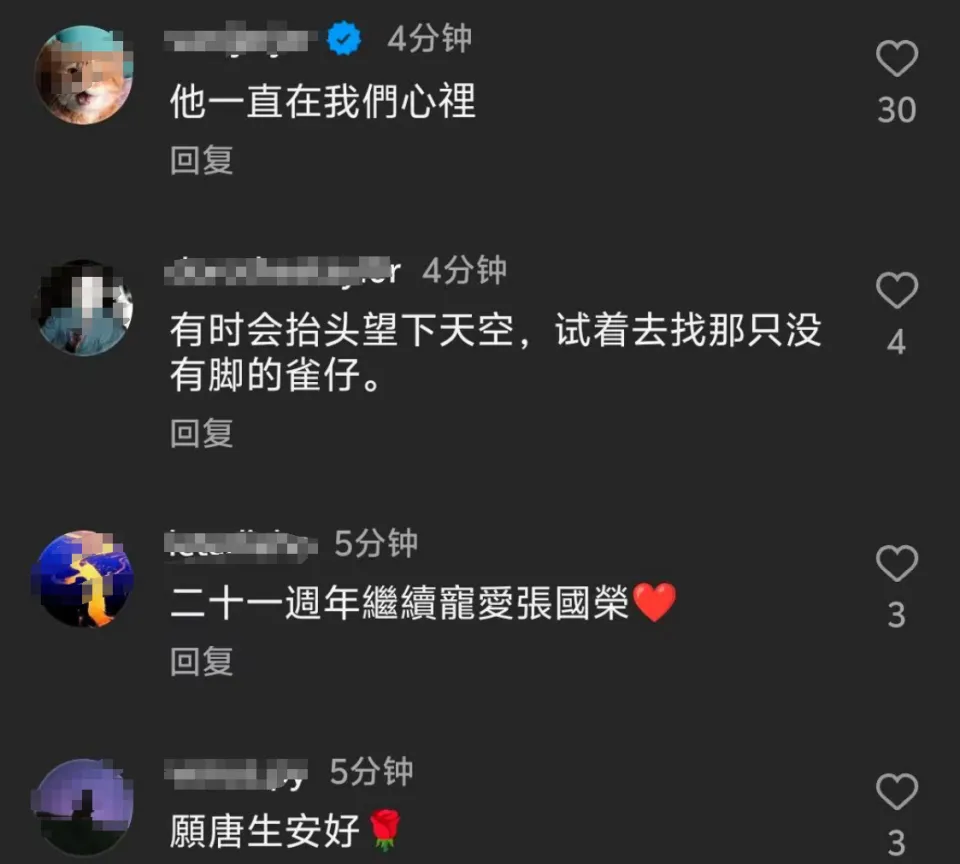The image size is (960, 864).
Task: Open username ending in 'r' on second comment
Action: tap(283, 271)
